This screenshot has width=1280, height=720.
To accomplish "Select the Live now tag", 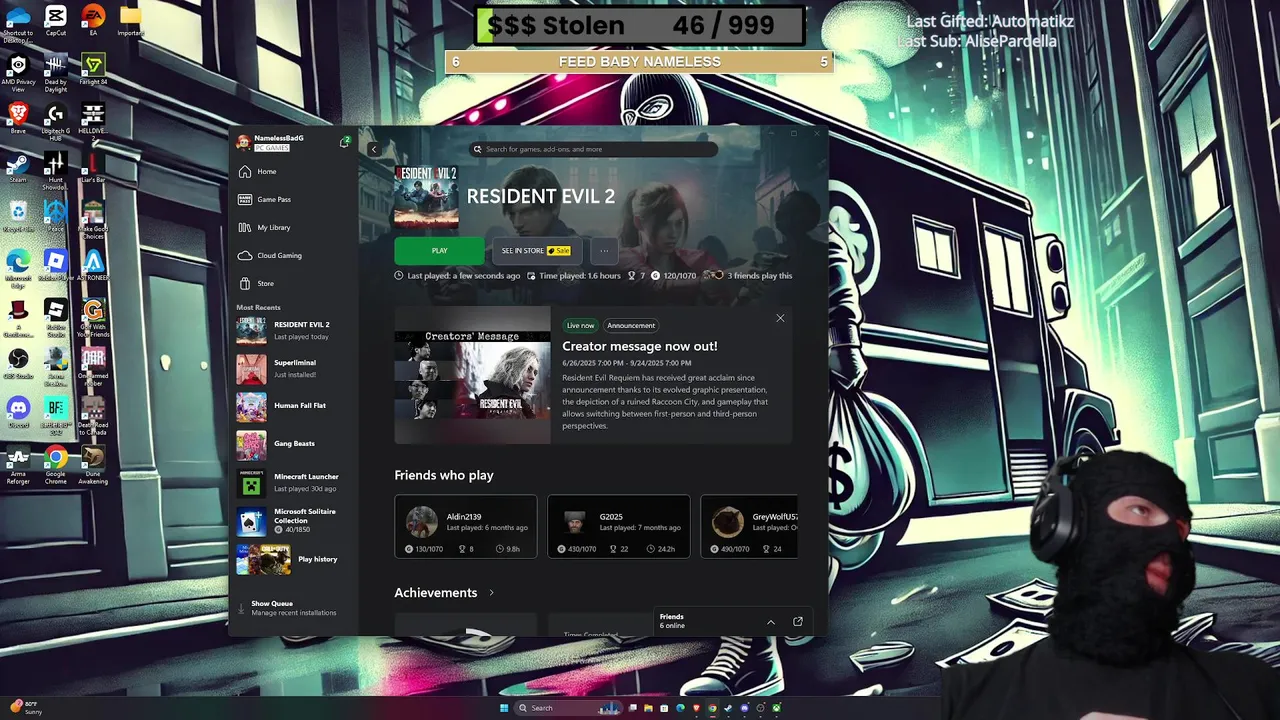I will click(580, 325).
